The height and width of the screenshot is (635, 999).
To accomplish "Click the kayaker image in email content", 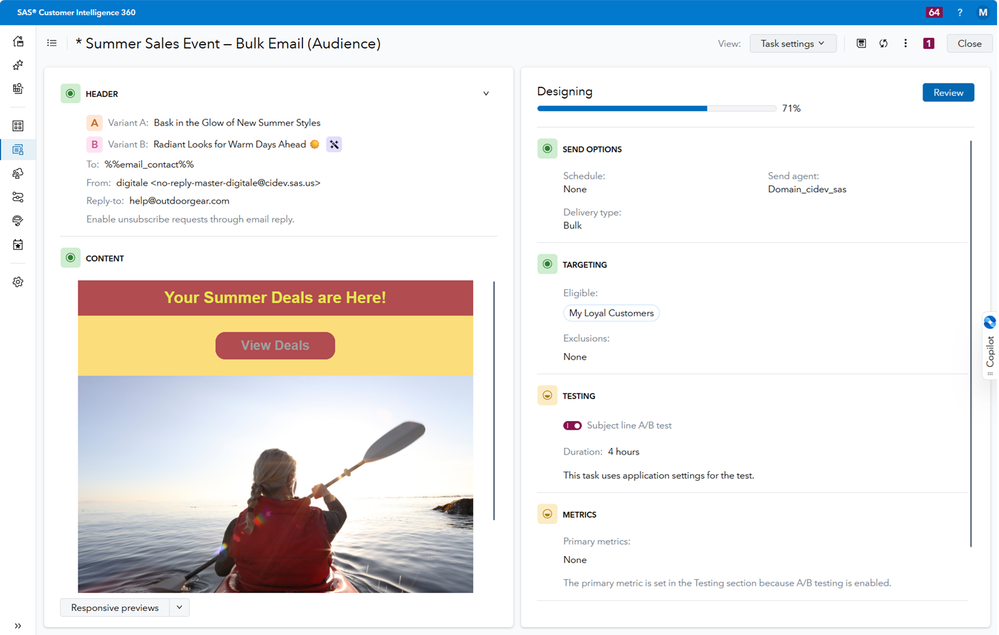I will point(275,484).
